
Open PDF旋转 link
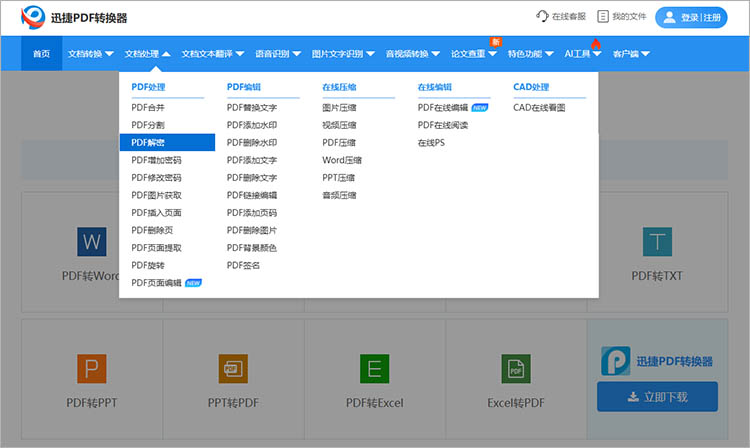[x=148, y=265]
